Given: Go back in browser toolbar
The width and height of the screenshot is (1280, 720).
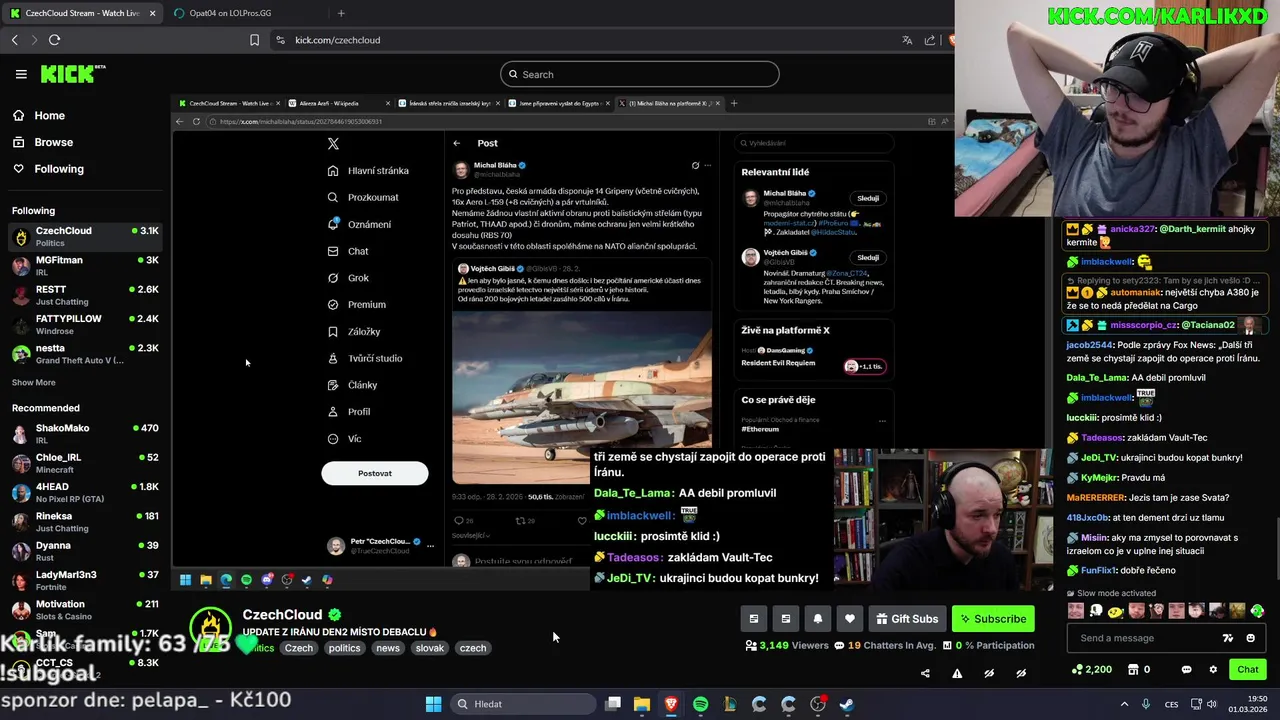Looking at the screenshot, I should click(14, 40).
